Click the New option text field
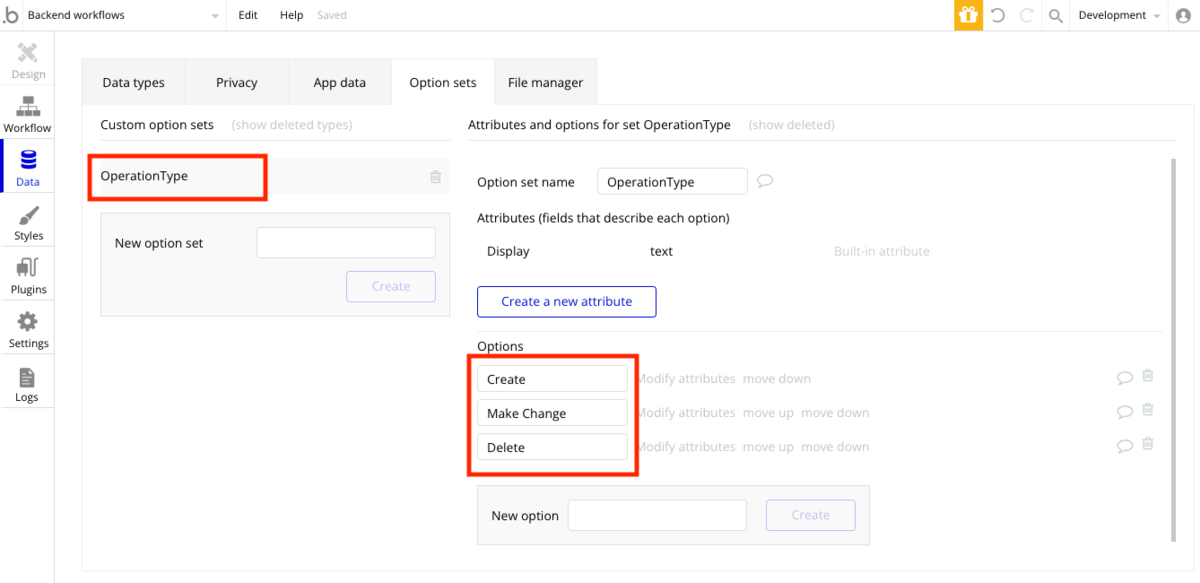The width and height of the screenshot is (1200, 583). click(657, 515)
